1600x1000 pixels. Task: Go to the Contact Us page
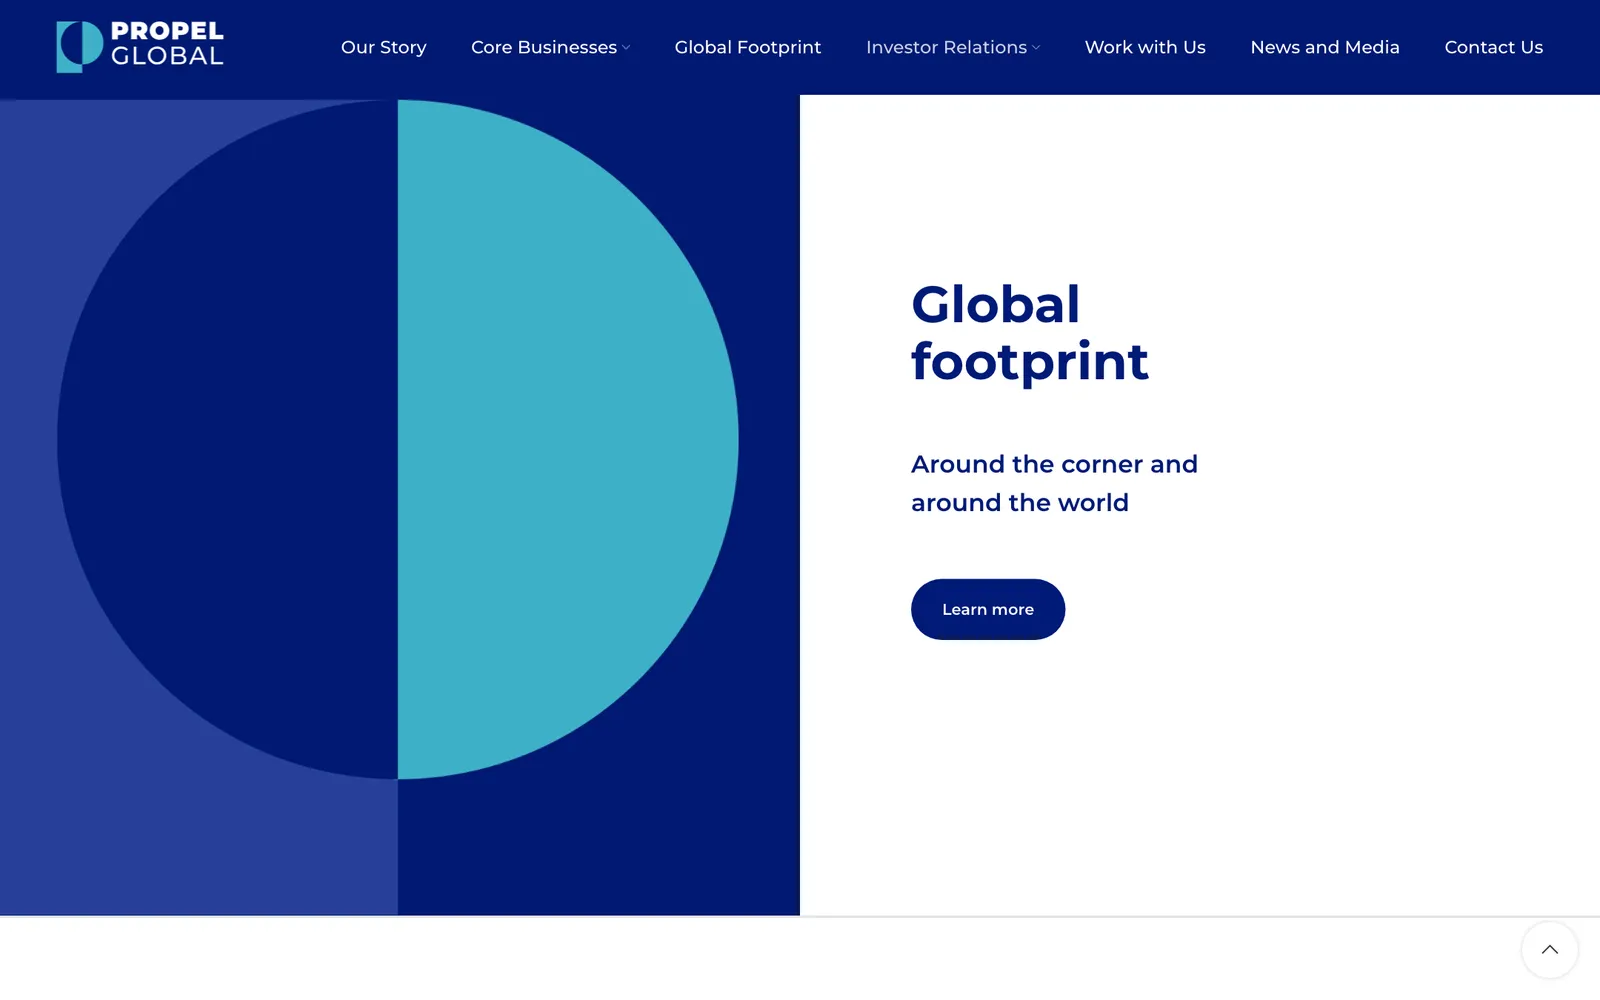tap(1493, 47)
